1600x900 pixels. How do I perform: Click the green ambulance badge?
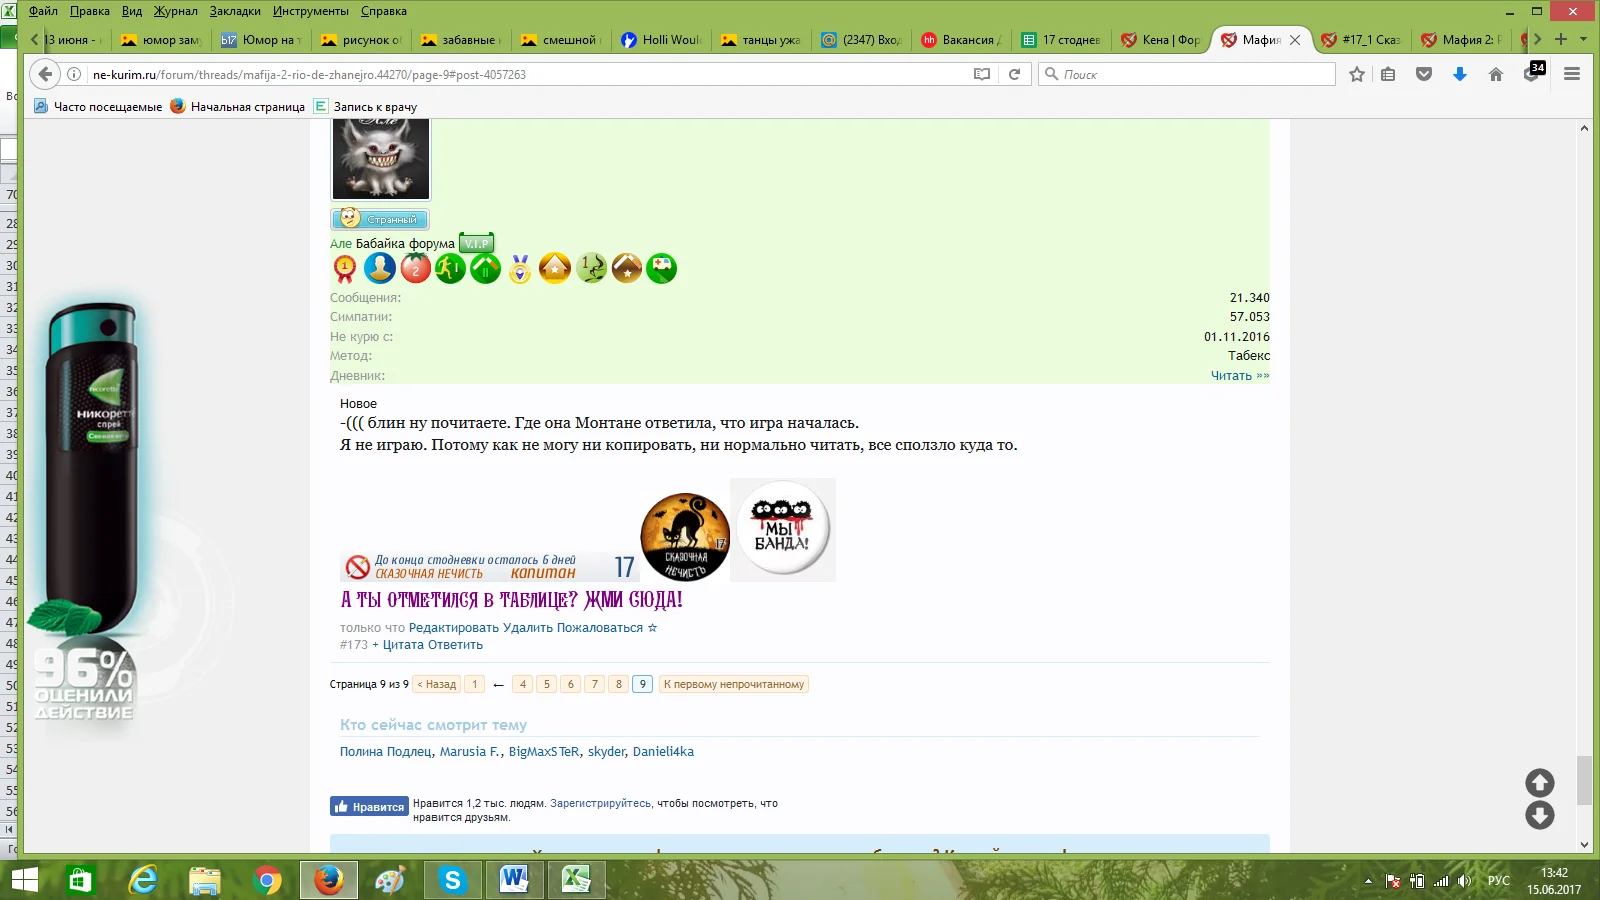coord(661,268)
